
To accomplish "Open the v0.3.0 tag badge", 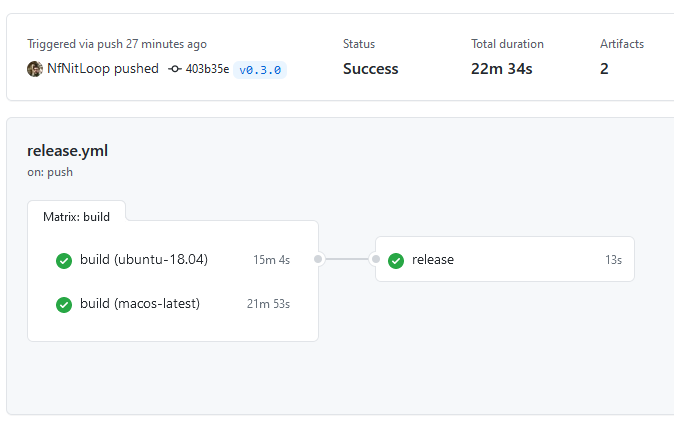I will (260, 70).
